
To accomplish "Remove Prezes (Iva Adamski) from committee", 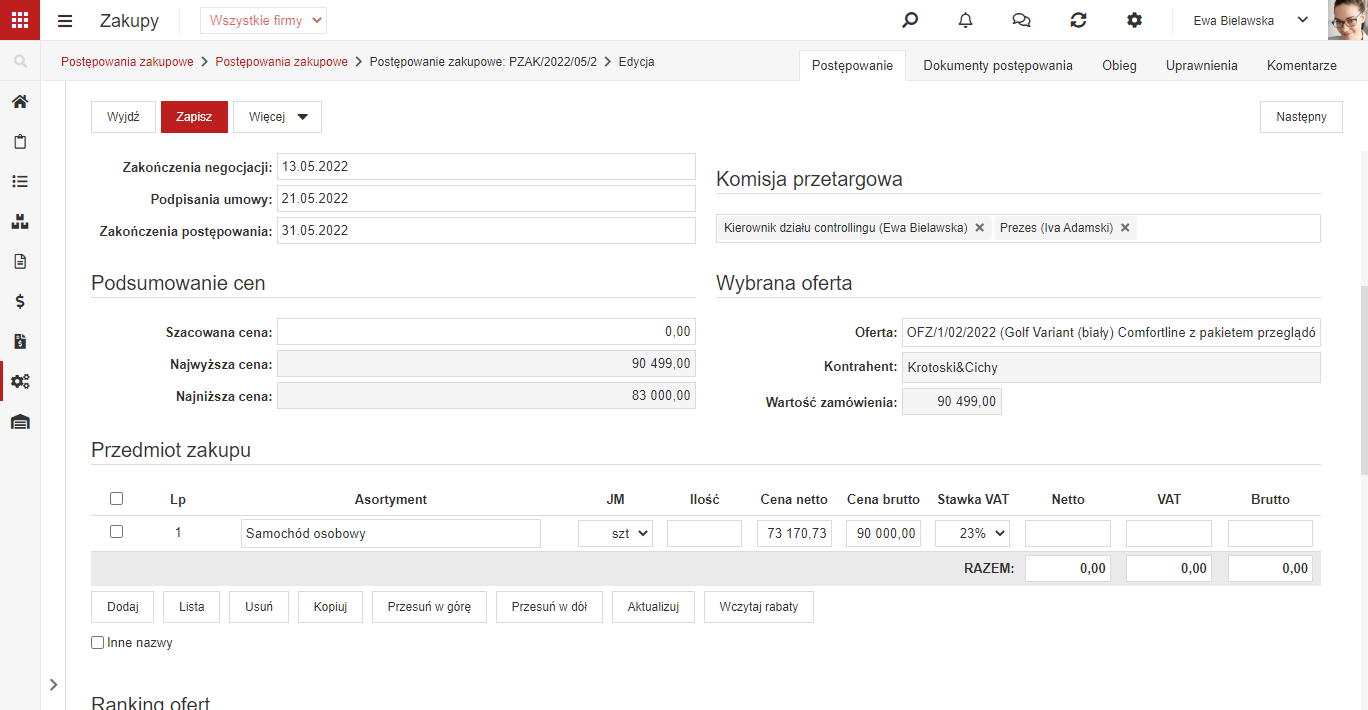I will (x=1125, y=228).
